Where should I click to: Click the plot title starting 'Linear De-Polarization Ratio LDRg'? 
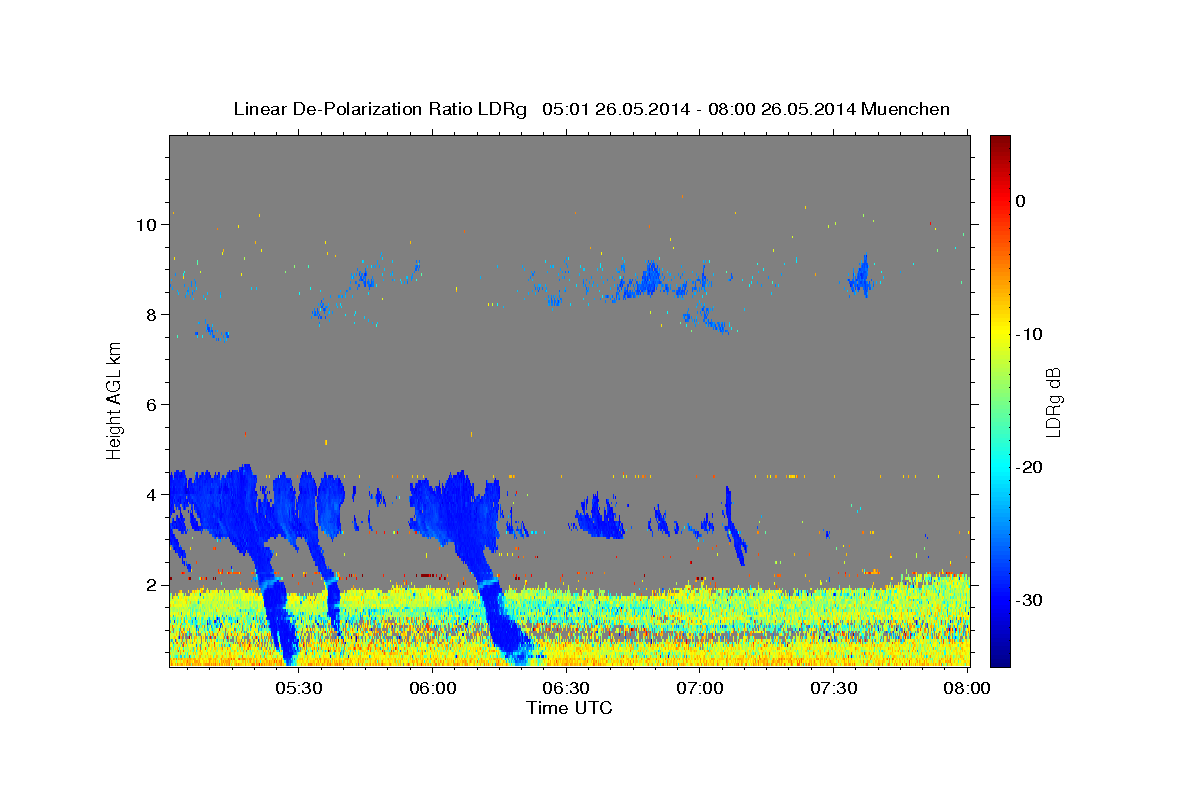tap(591, 109)
